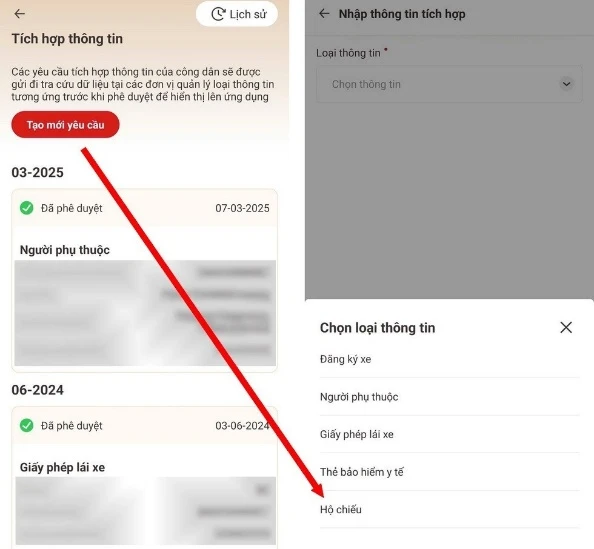Click the Chọn thông tin field
Screen dimensions: 594x549
pyautogui.click(x=449, y=84)
